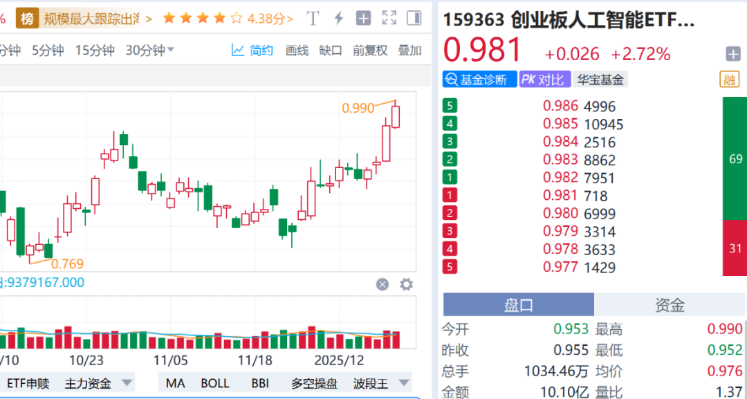The image size is (747, 399).
Task: Apply the BBI indicator
Action: [x=260, y=383]
